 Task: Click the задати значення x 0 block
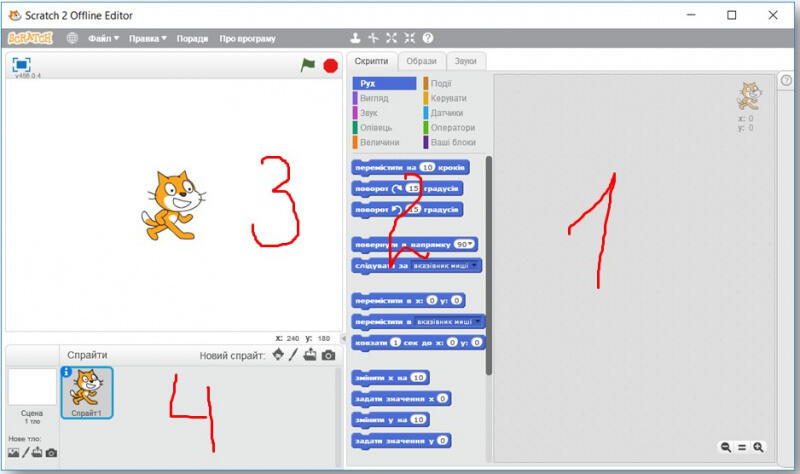(402, 399)
